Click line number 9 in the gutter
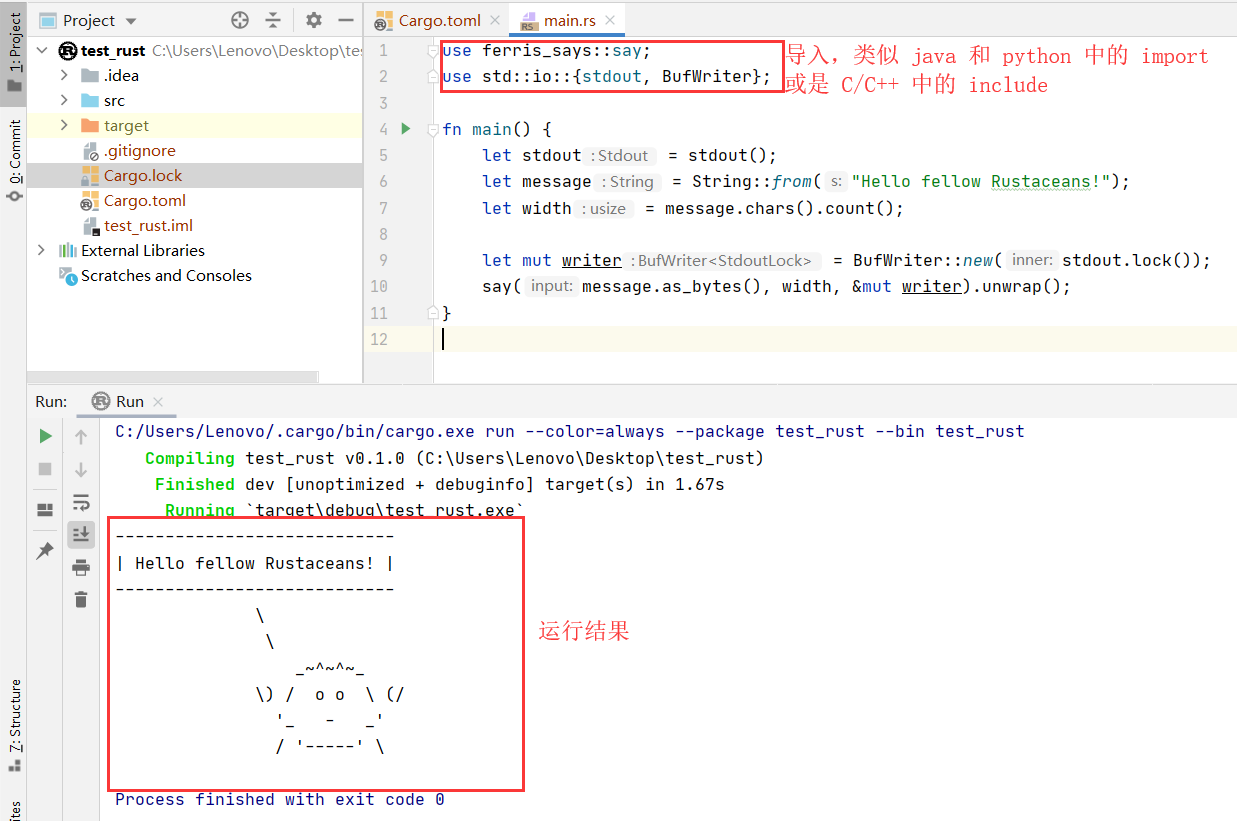 tap(383, 260)
